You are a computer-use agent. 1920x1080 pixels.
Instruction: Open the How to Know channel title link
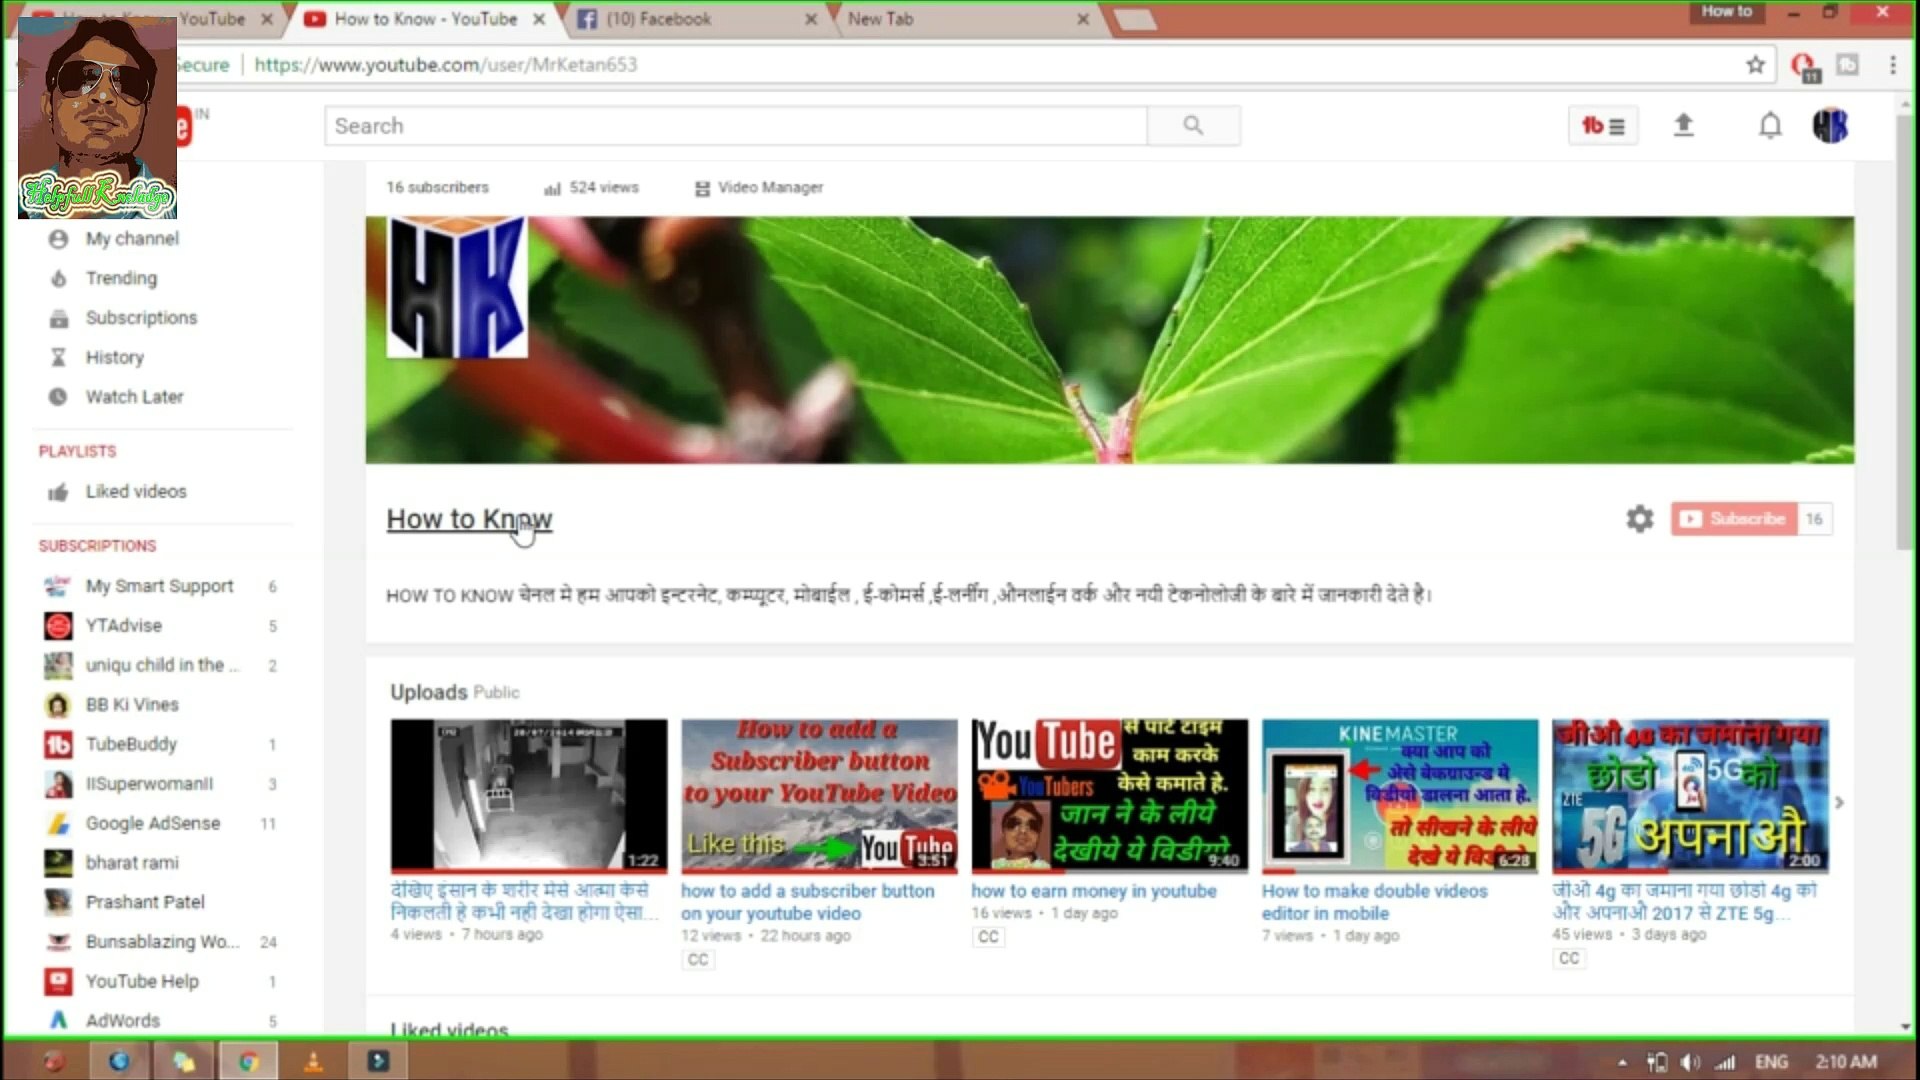(x=468, y=519)
